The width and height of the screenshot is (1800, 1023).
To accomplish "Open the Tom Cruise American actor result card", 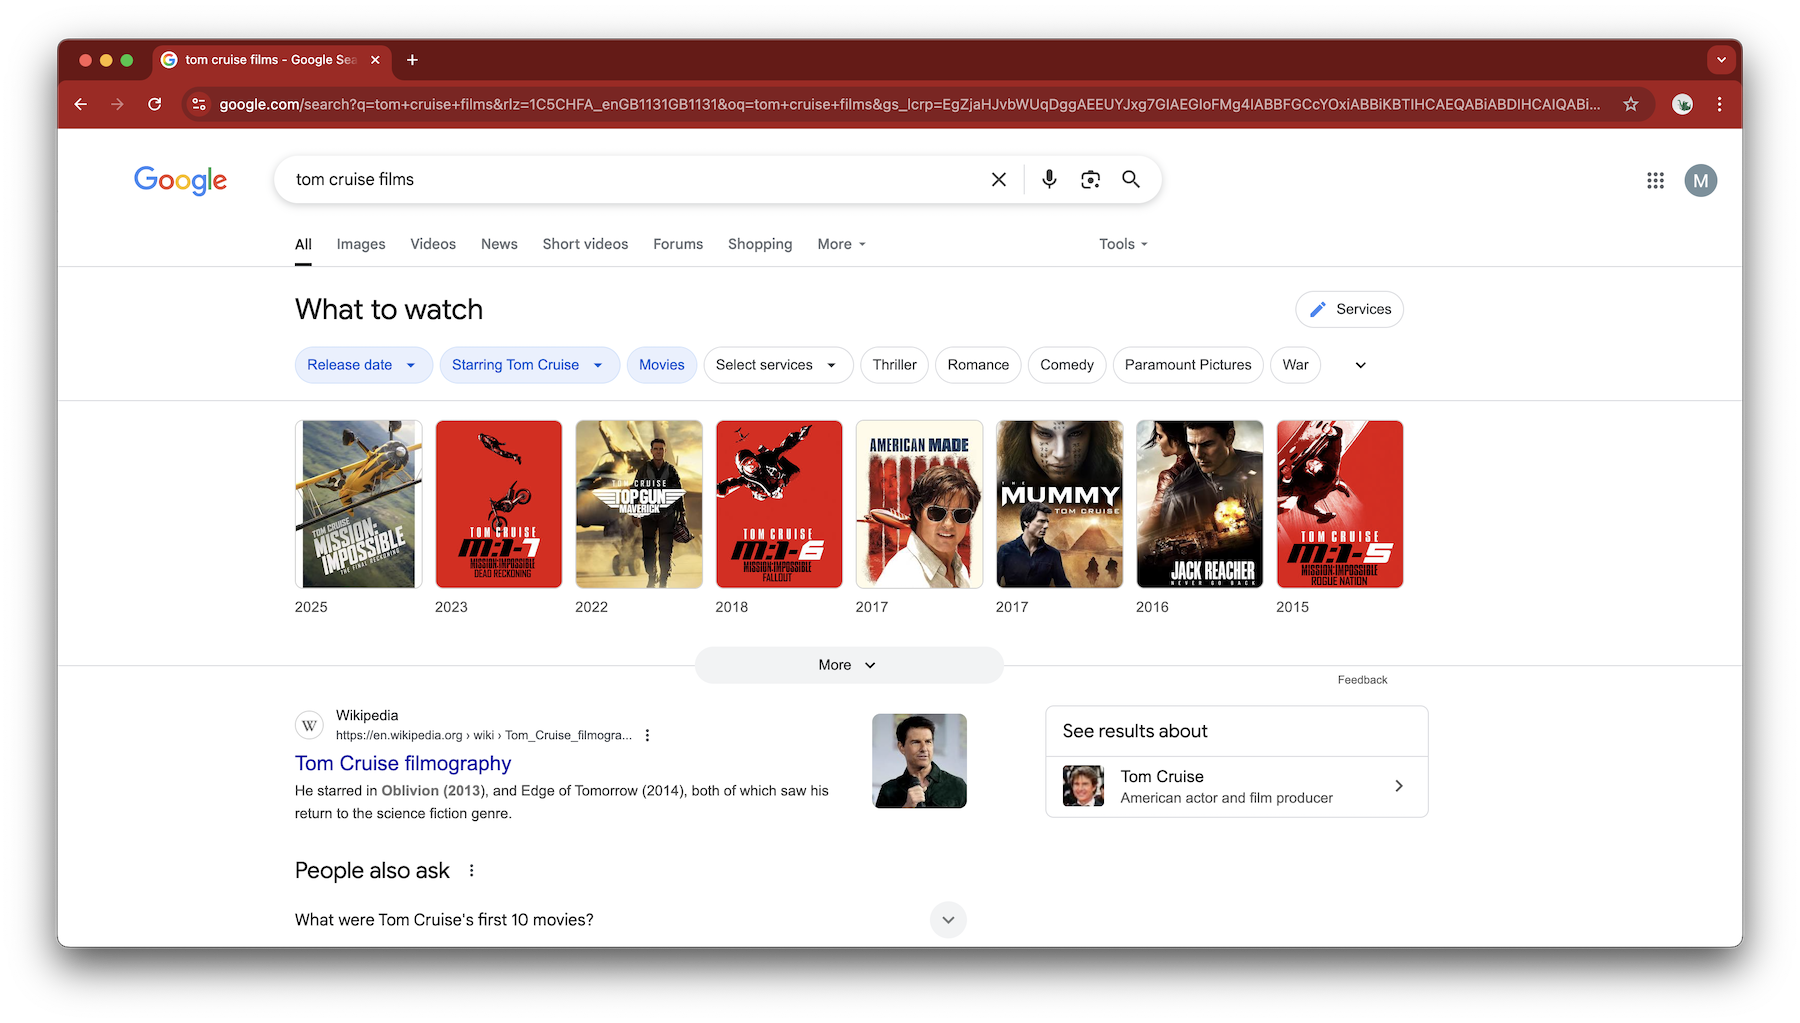I will [x=1237, y=786].
